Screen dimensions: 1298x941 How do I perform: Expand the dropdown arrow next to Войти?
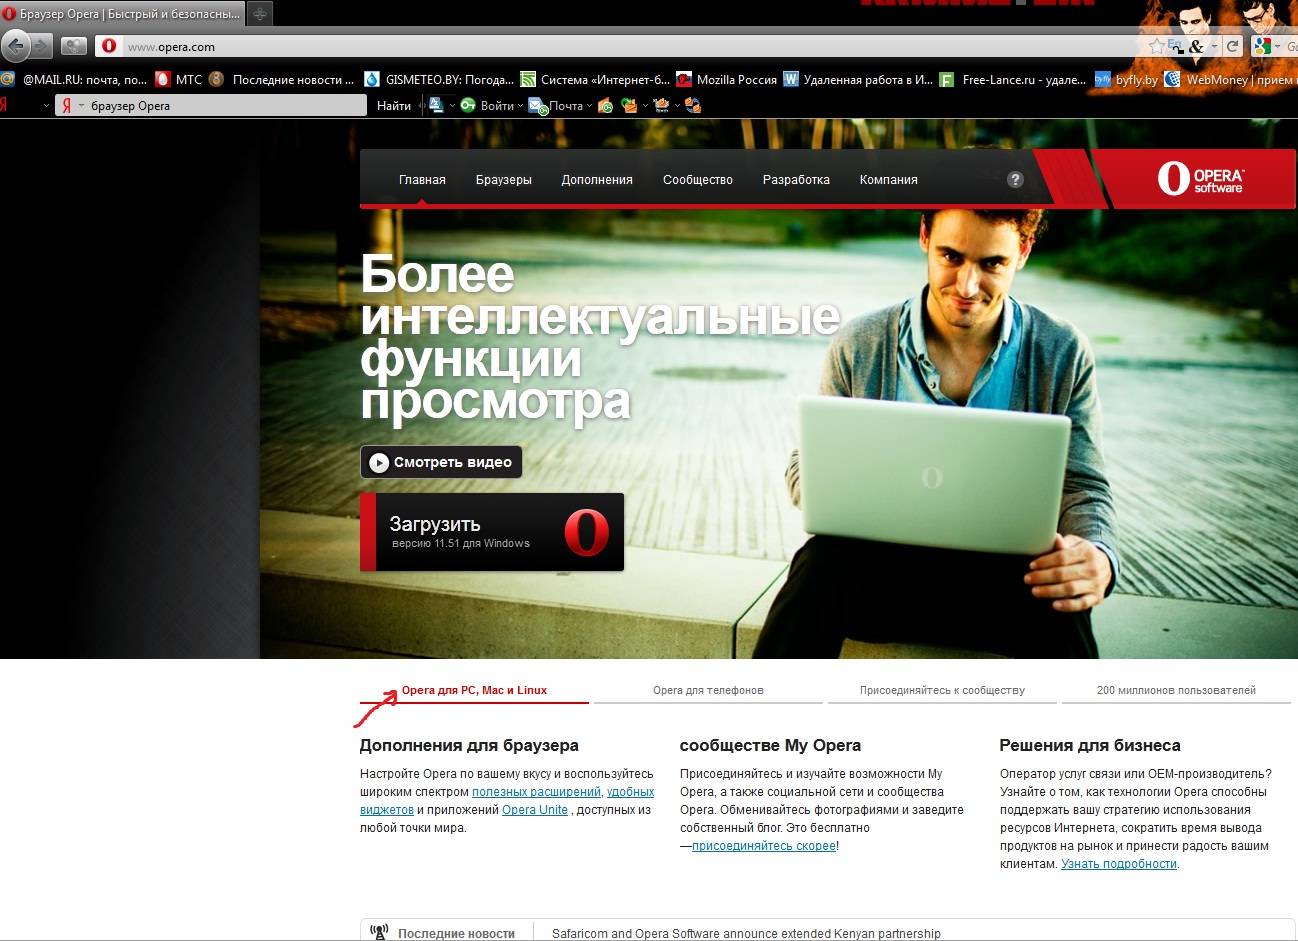click(x=520, y=105)
